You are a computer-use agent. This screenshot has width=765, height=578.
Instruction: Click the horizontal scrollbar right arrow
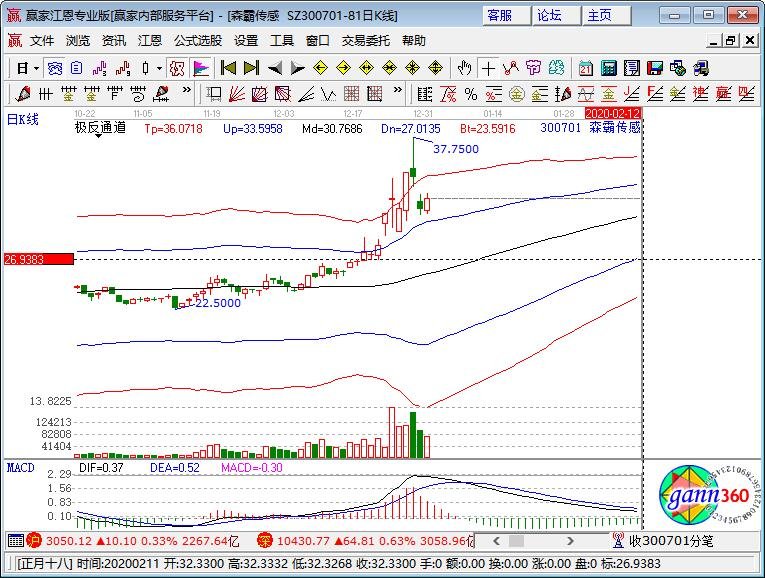click(x=570, y=541)
